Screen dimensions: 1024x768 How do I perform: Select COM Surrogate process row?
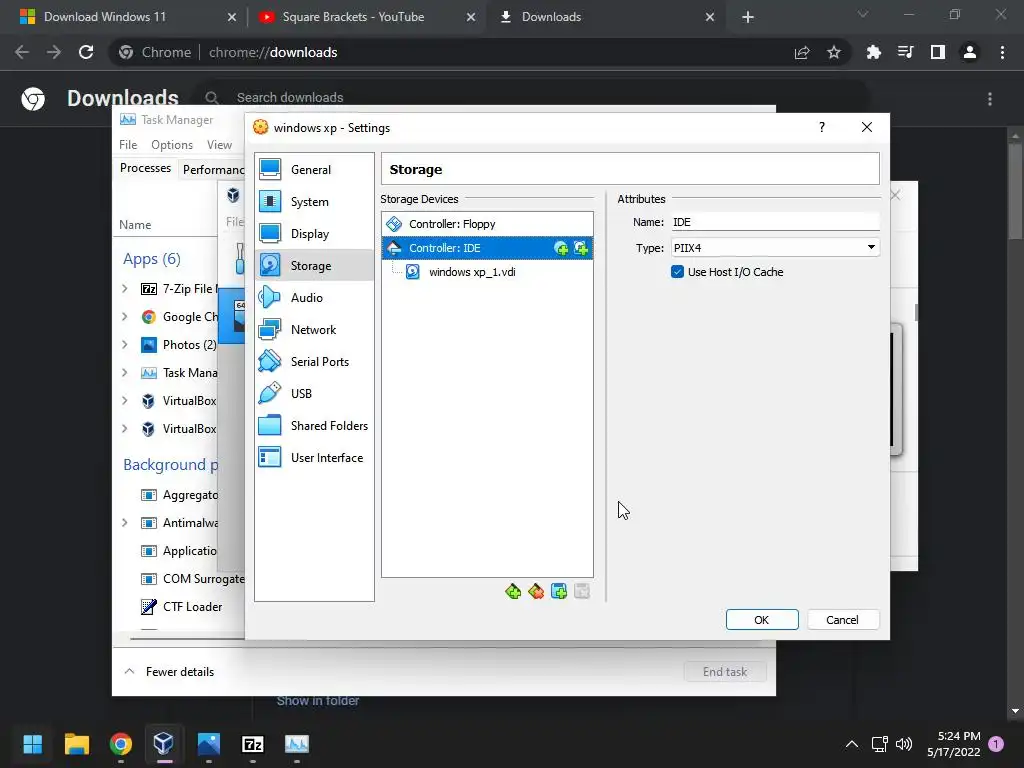point(180,579)
